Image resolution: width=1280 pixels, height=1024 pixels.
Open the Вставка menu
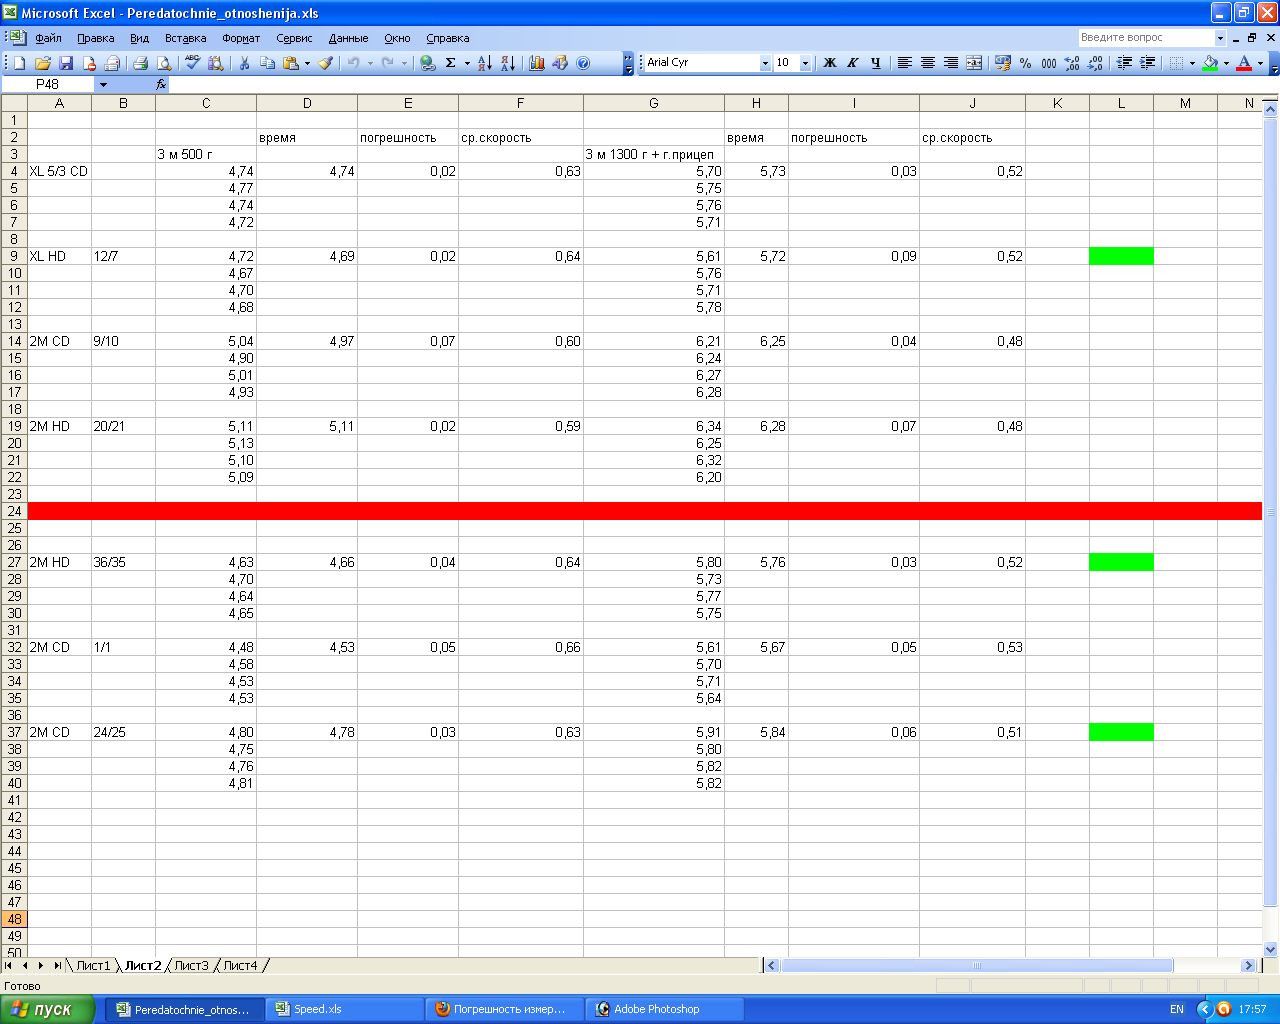pos(186,38)
